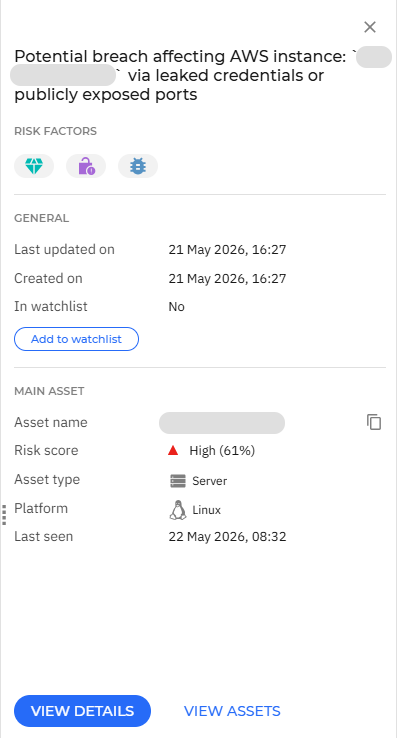The height and width of the screenshot is (738, 397).
Task: Click the High (61%) risk score text
Action: pyautogui.click(x=222, y=451)
